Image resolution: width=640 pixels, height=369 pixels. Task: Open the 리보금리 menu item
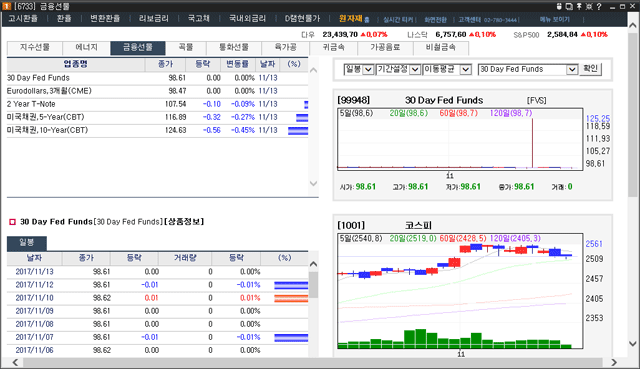point(153,19)
